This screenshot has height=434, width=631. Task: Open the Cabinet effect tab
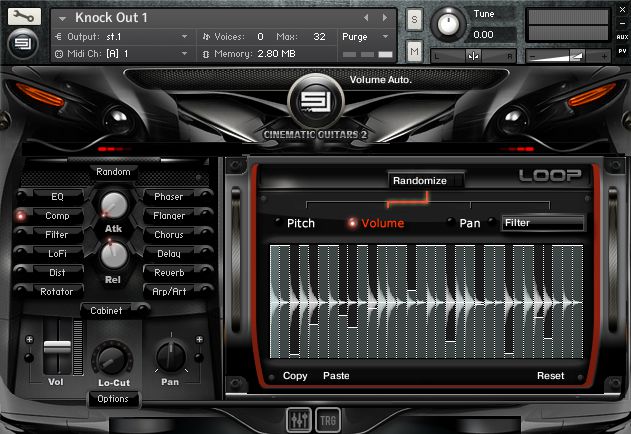[106, 310]
